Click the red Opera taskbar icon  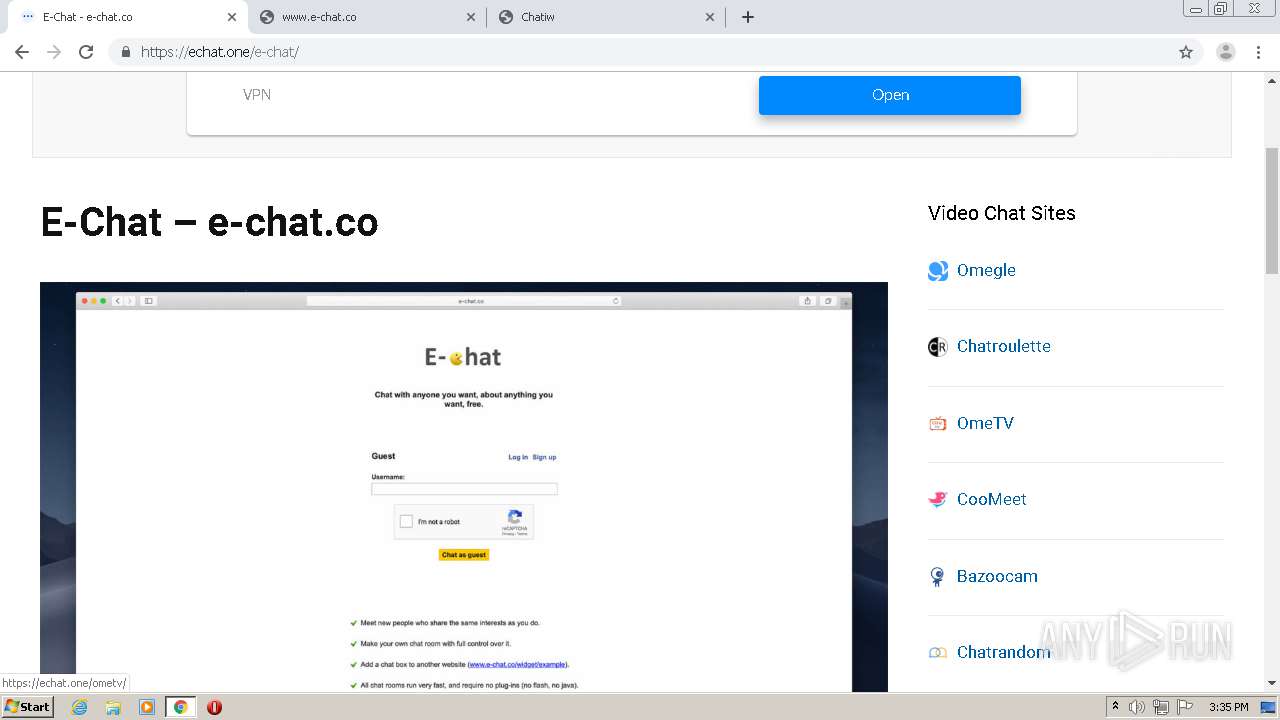point(214,707)
